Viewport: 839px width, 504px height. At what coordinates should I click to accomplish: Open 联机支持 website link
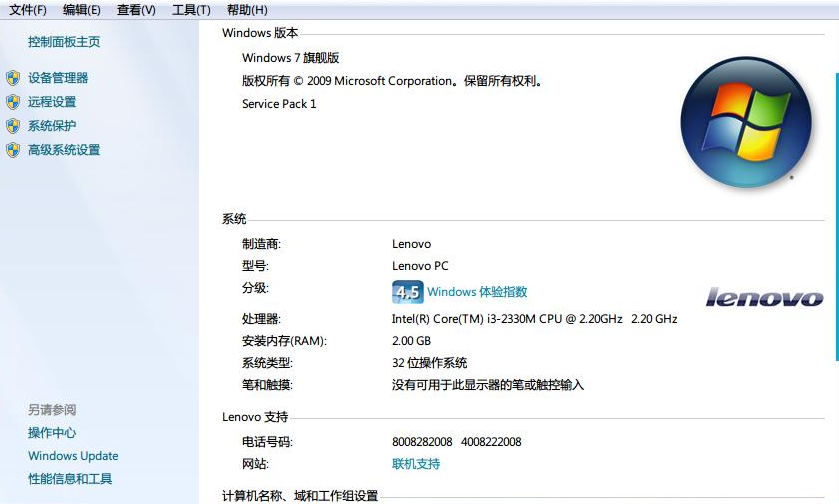tap(416, 464)
